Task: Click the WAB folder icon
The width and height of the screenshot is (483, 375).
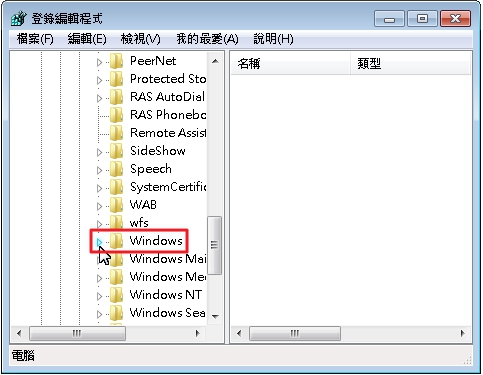Action: 117,205
